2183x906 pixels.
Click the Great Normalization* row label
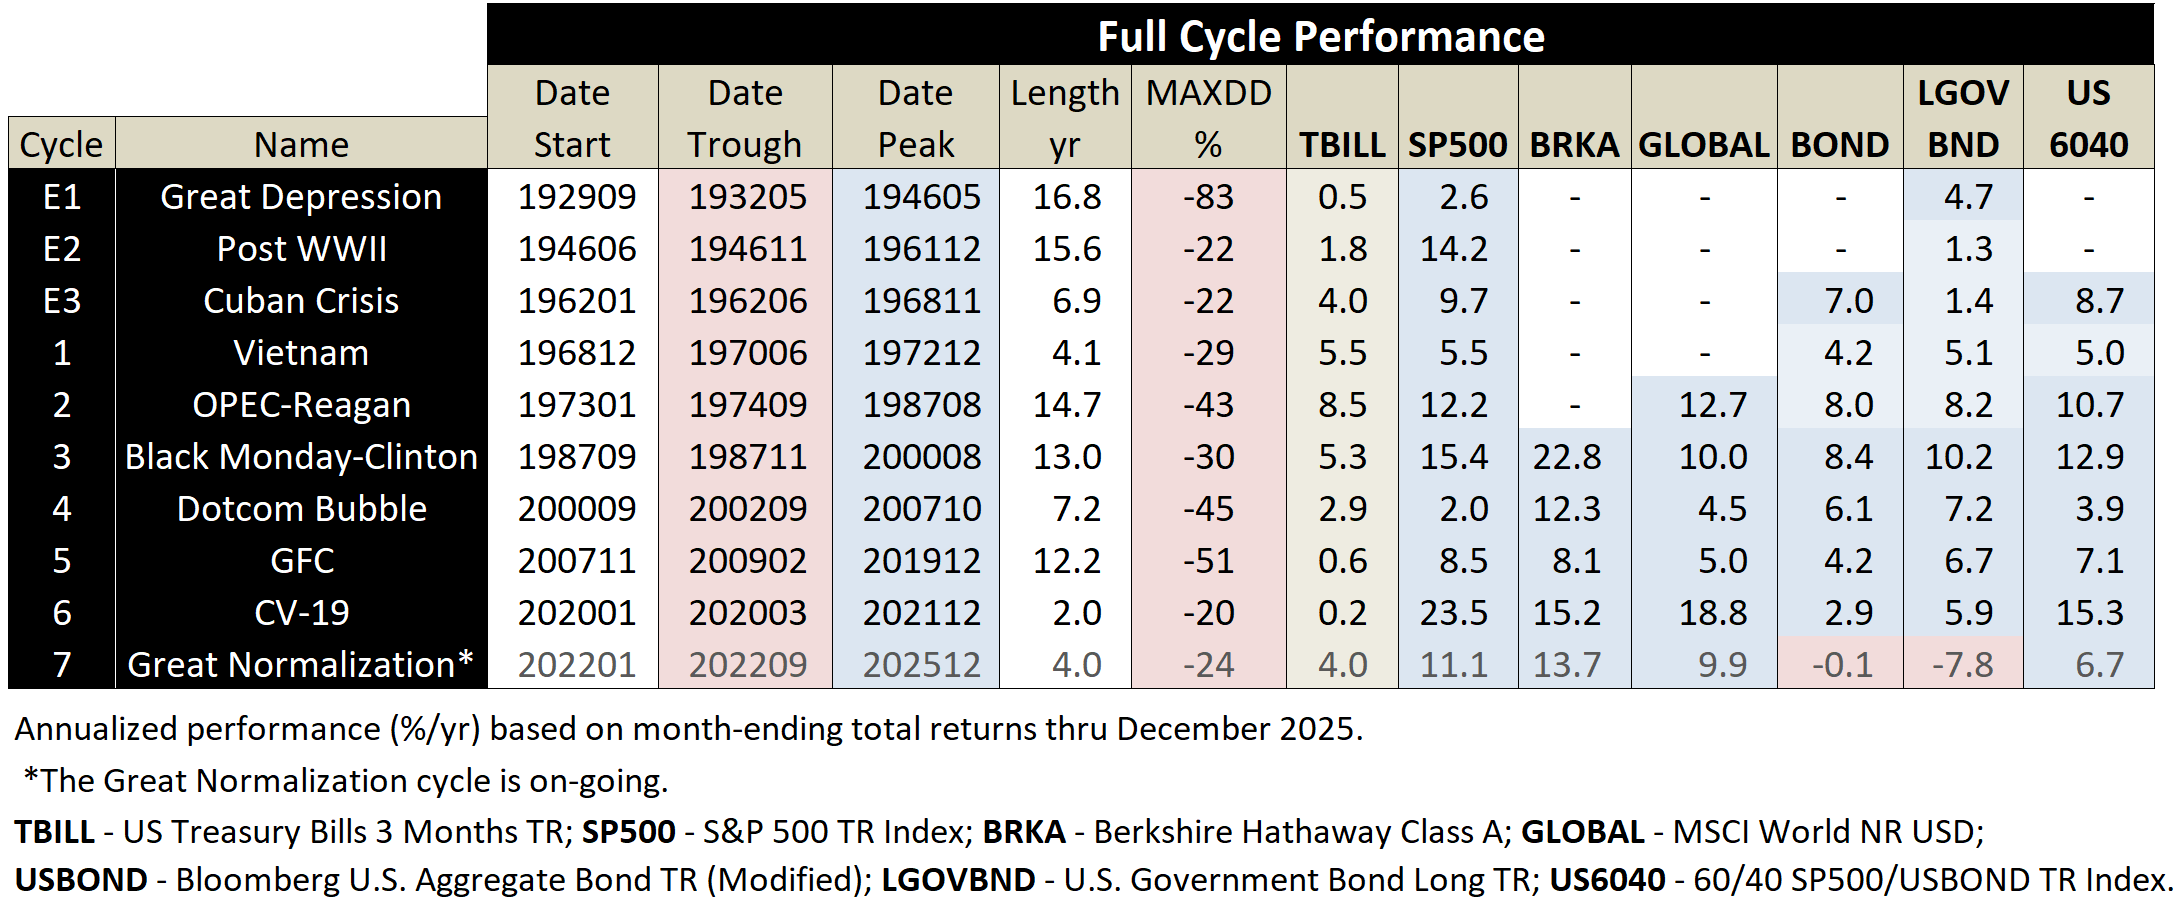(301, 664)
